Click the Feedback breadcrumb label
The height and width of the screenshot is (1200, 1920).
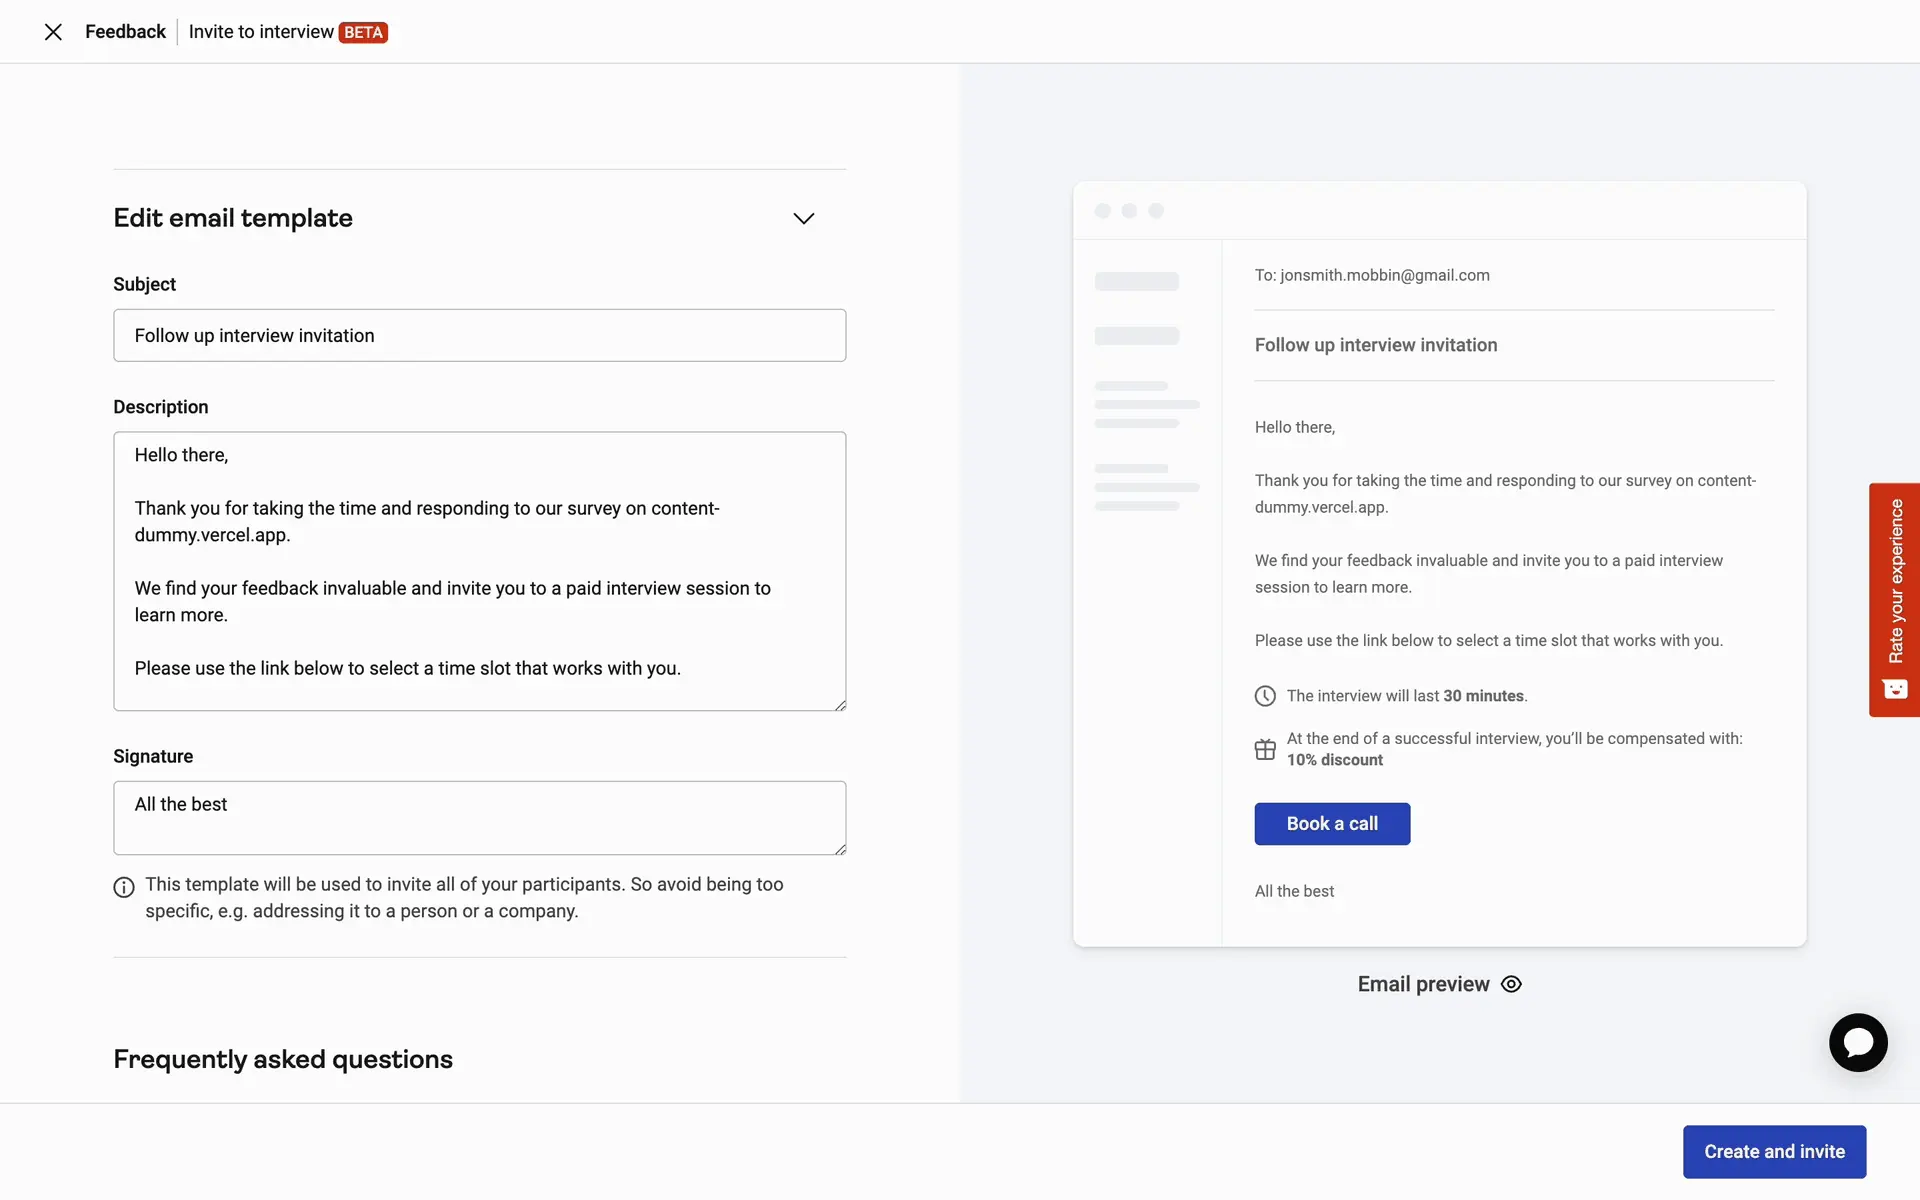pos(125,32)
